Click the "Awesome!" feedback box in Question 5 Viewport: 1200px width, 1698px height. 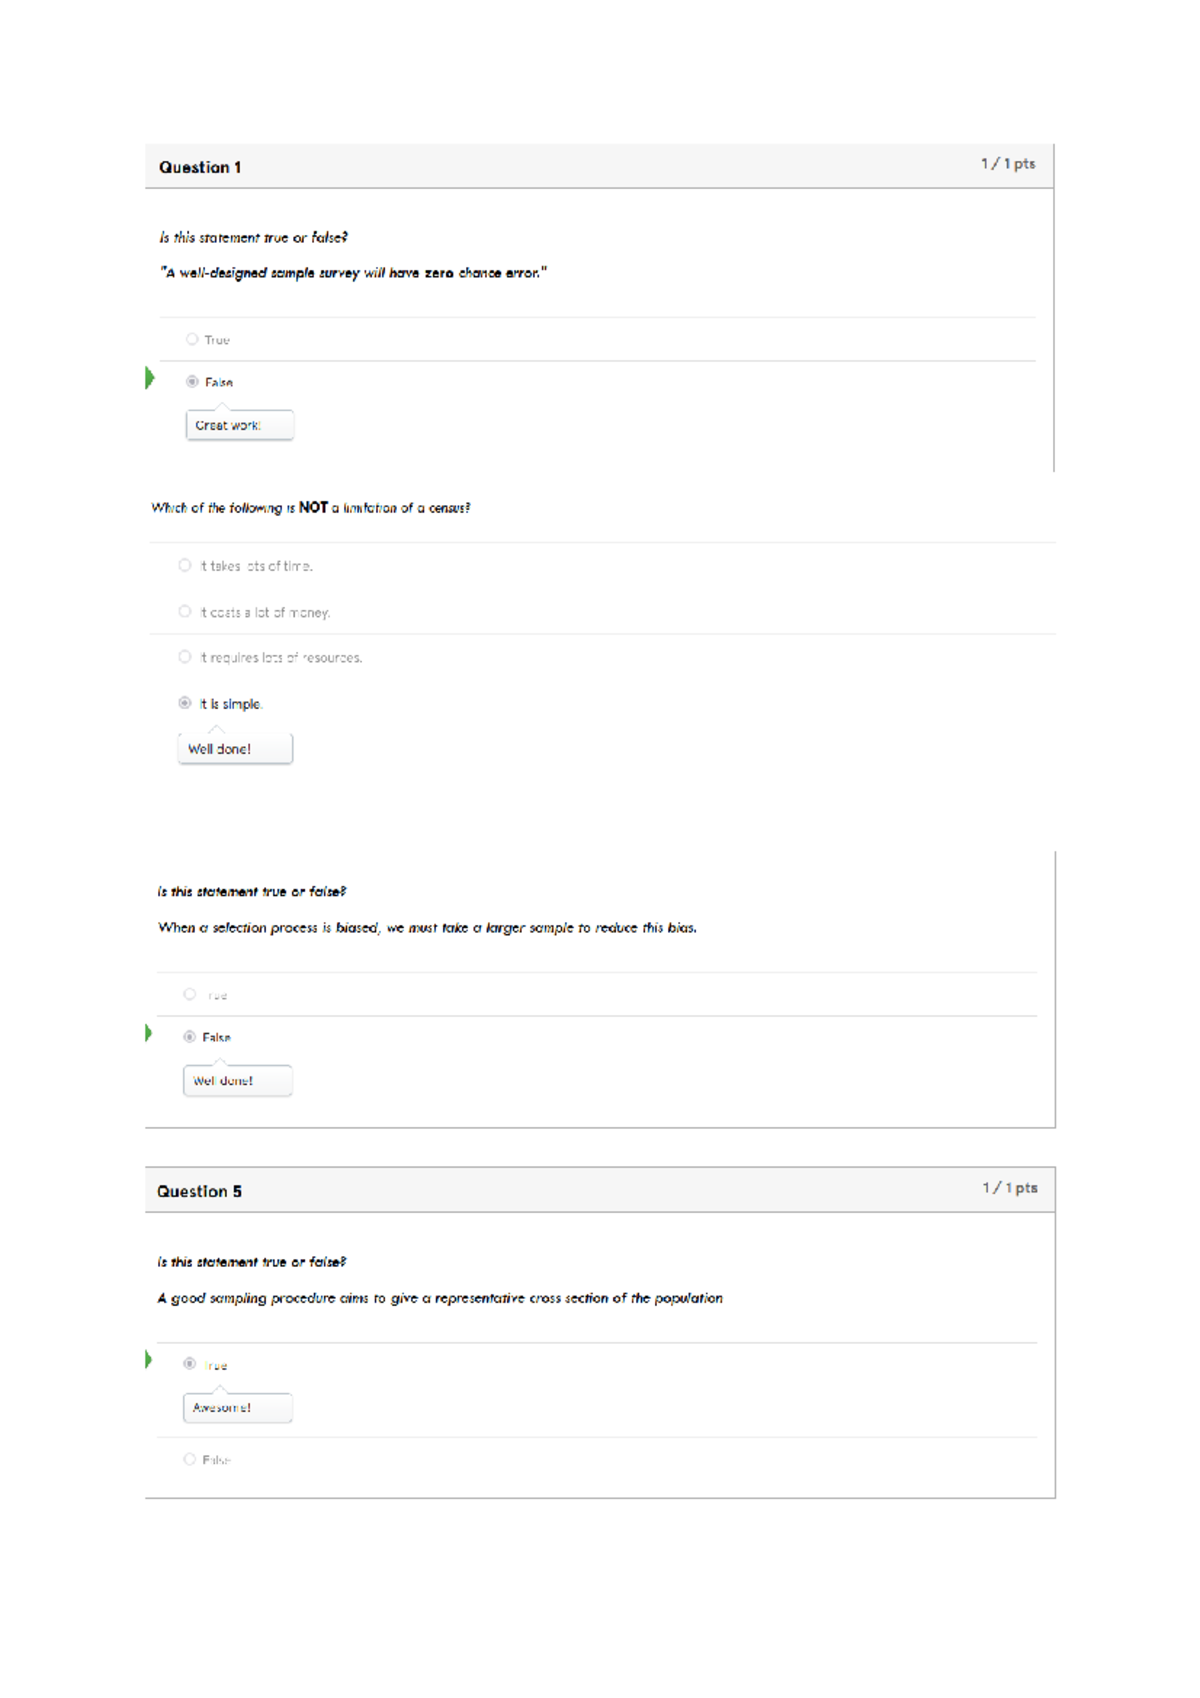237,1408
